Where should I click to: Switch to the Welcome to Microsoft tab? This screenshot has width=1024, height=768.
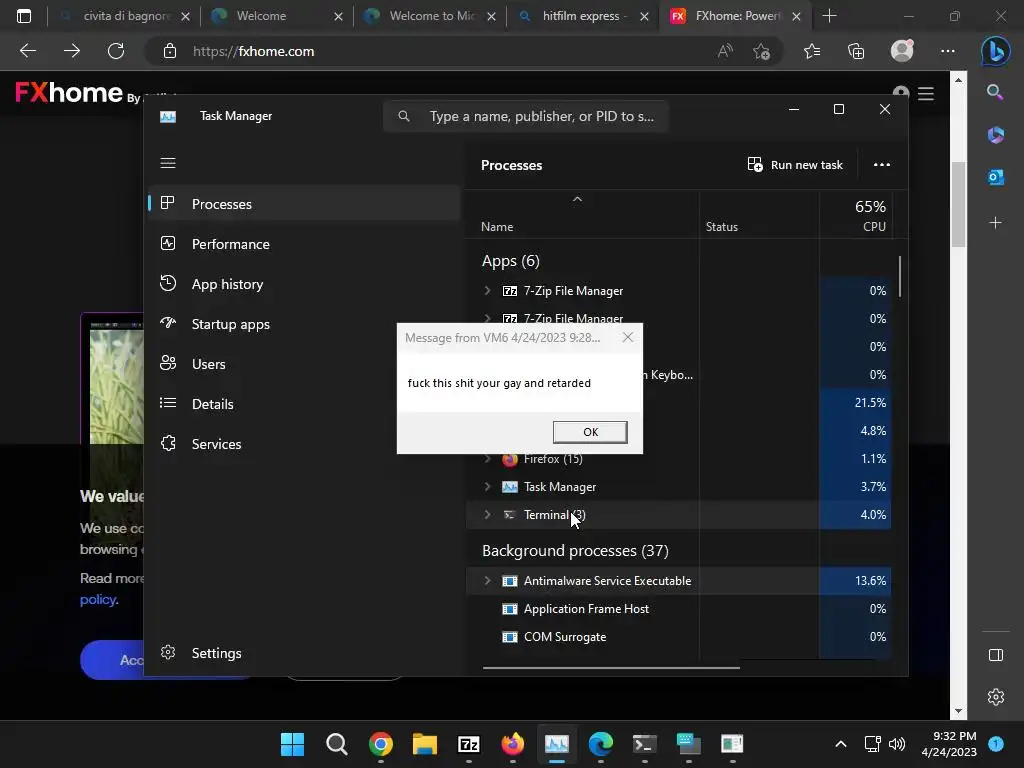(428, 16)
